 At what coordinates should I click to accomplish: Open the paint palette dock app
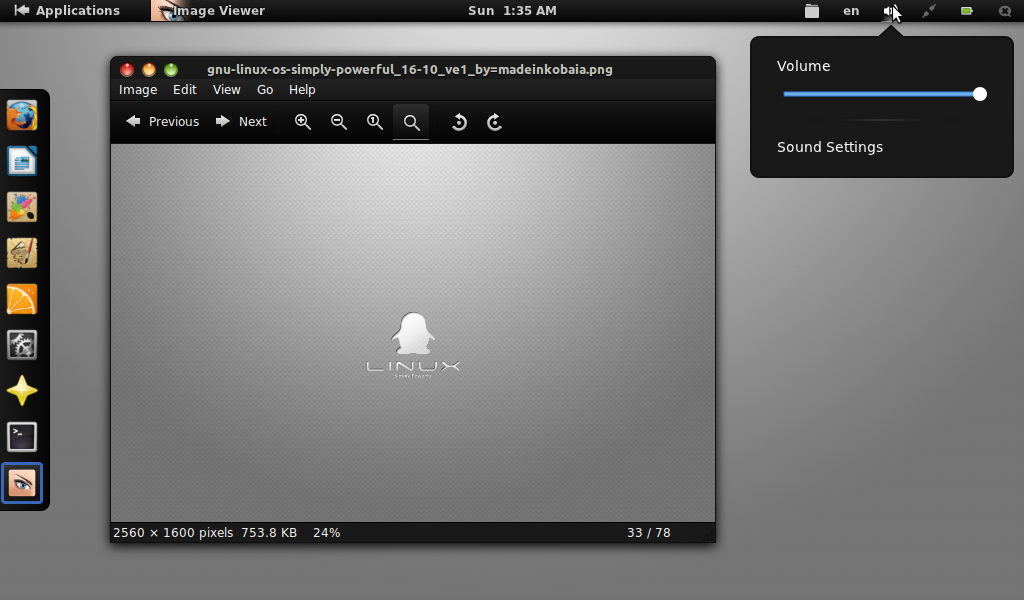[22, 208]
